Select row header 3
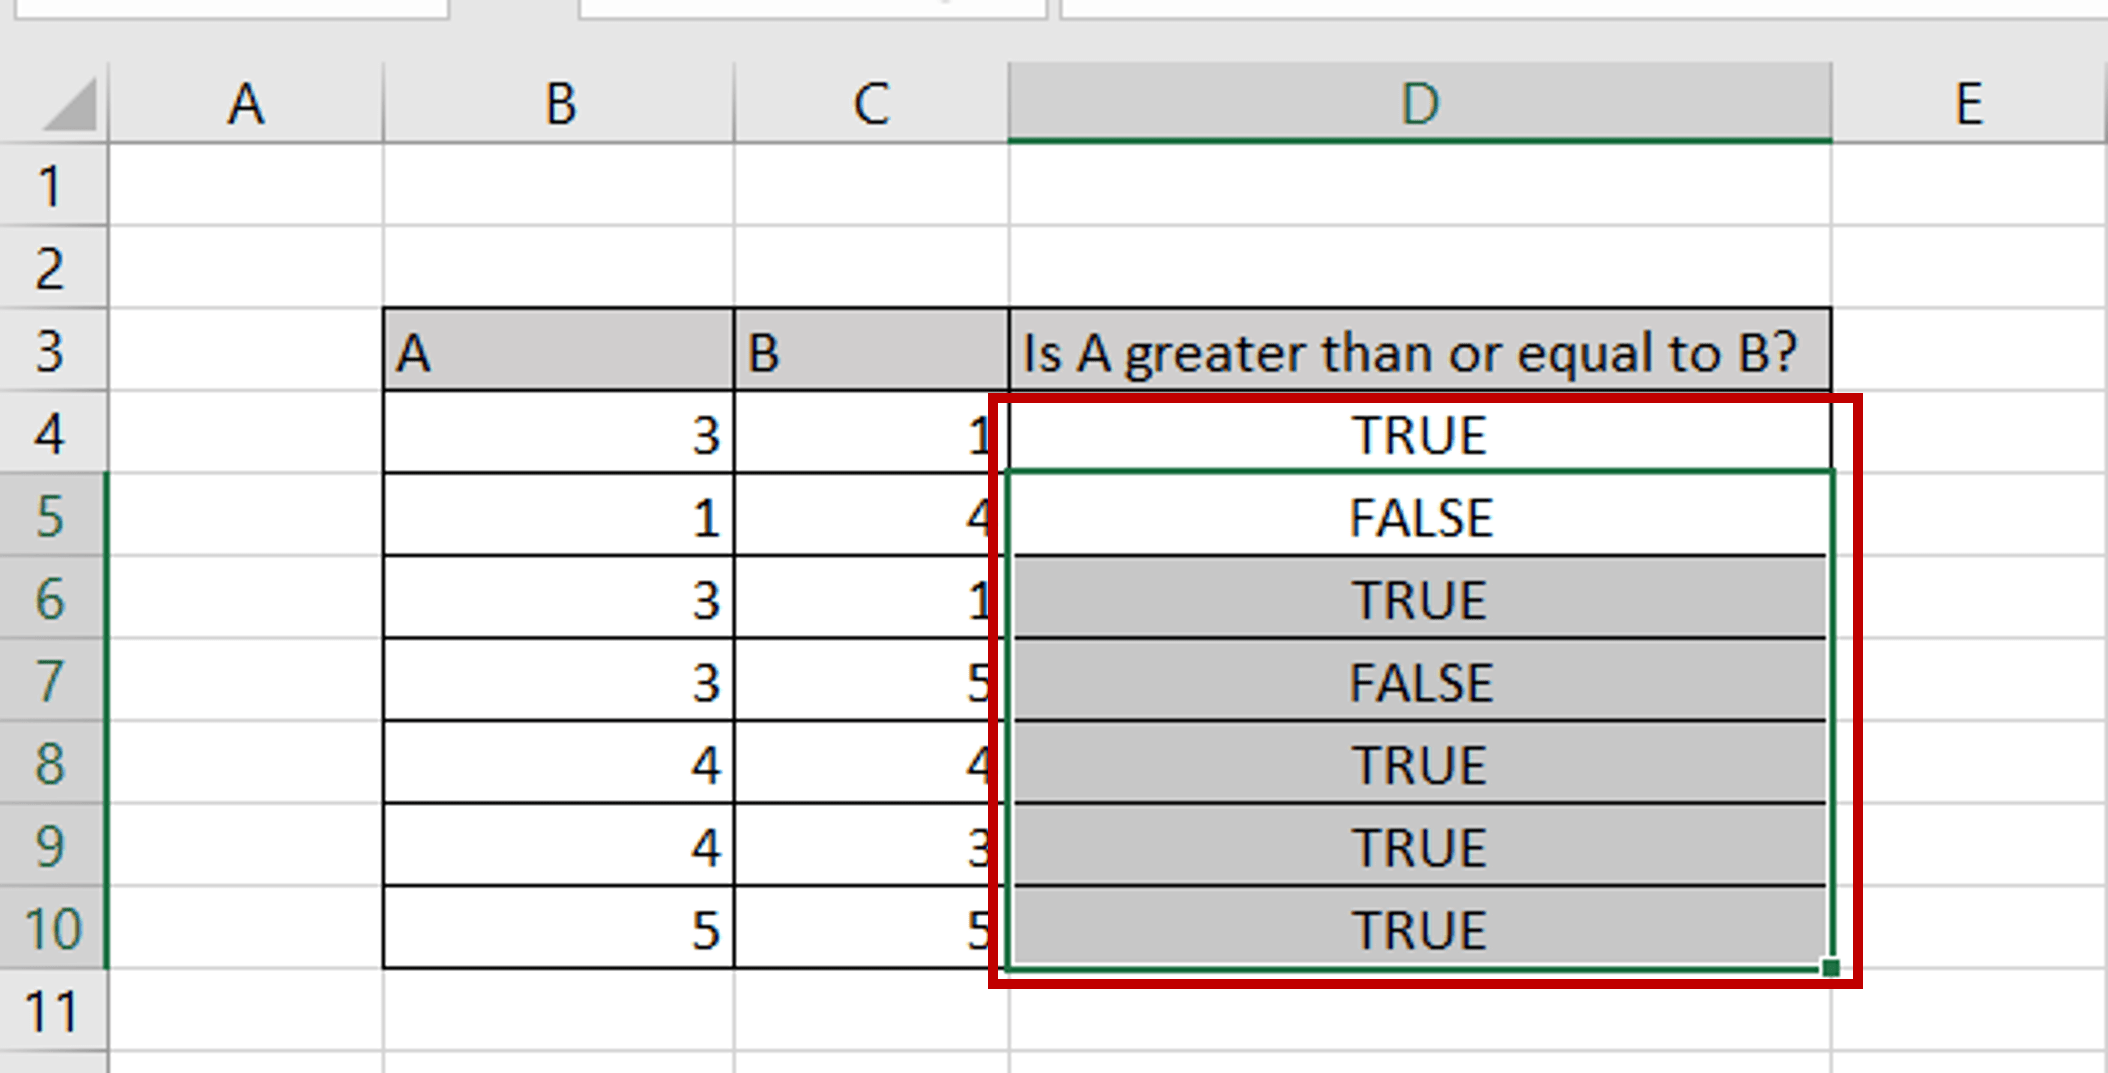Image resolution: width=2108 pixels, height=1073 pixels. pyautogui.click(x=55, y=352)
